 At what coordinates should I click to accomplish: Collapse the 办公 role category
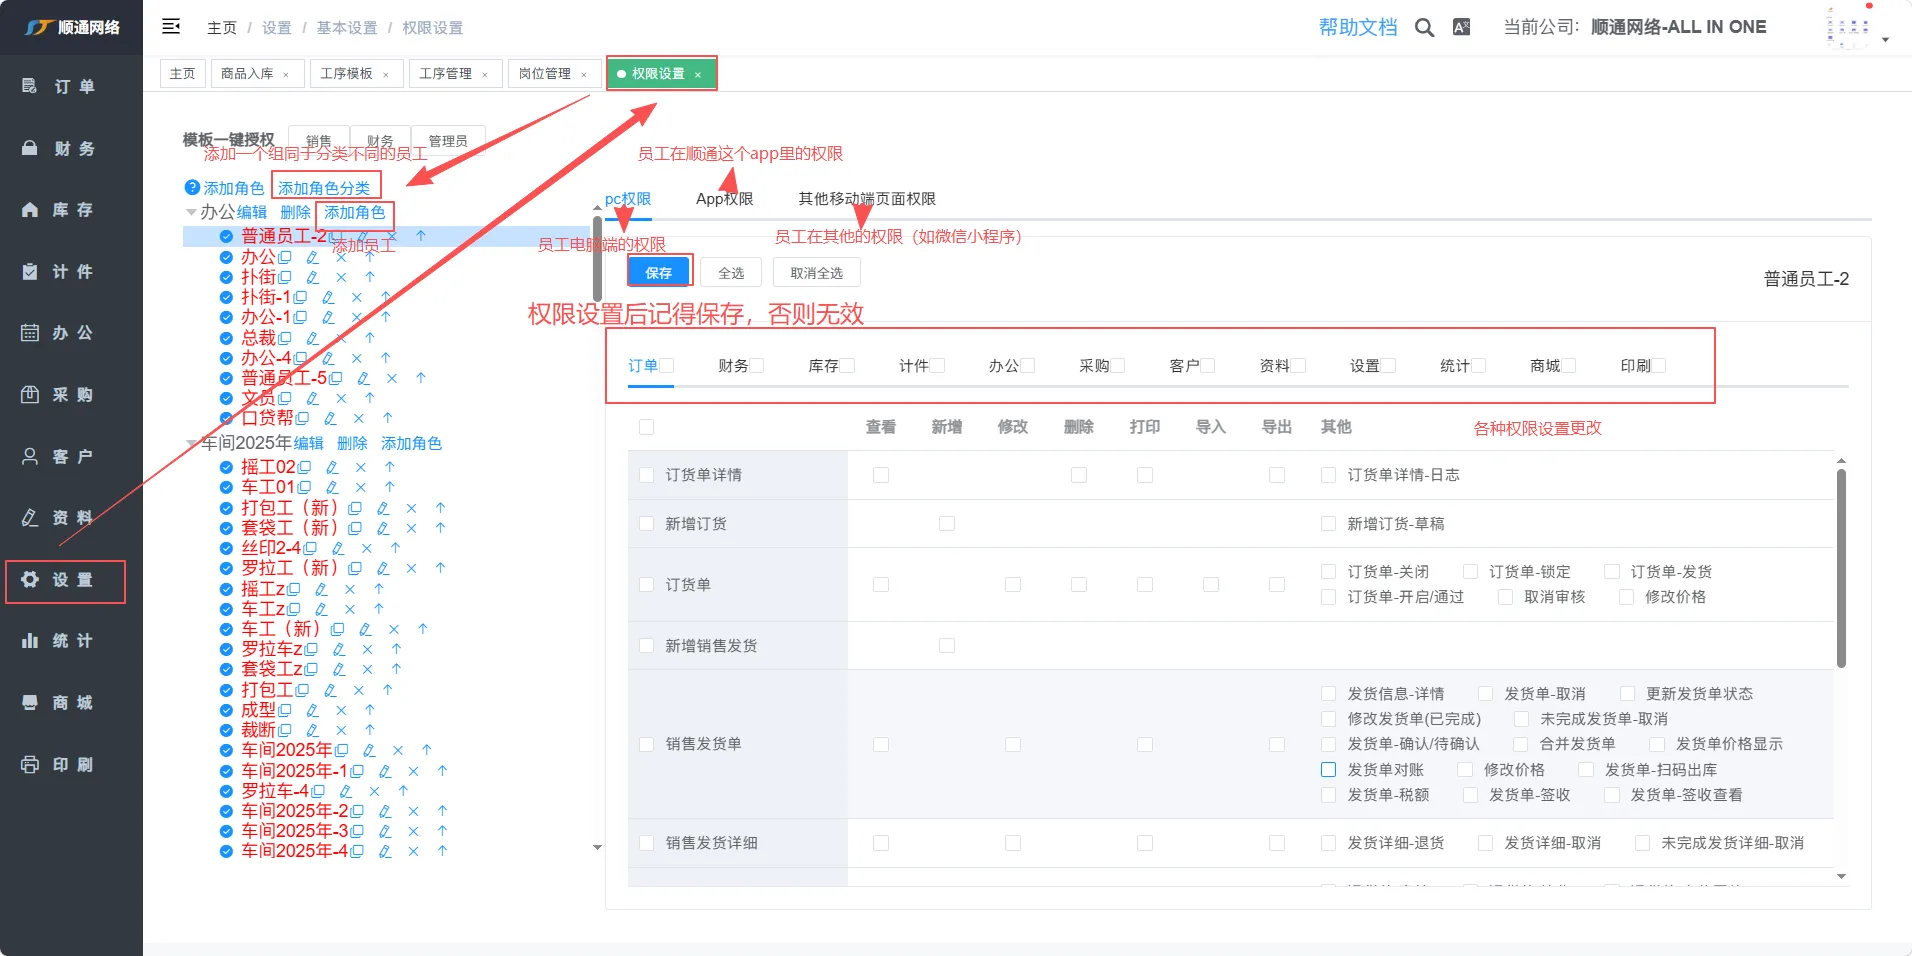point(191,212)
